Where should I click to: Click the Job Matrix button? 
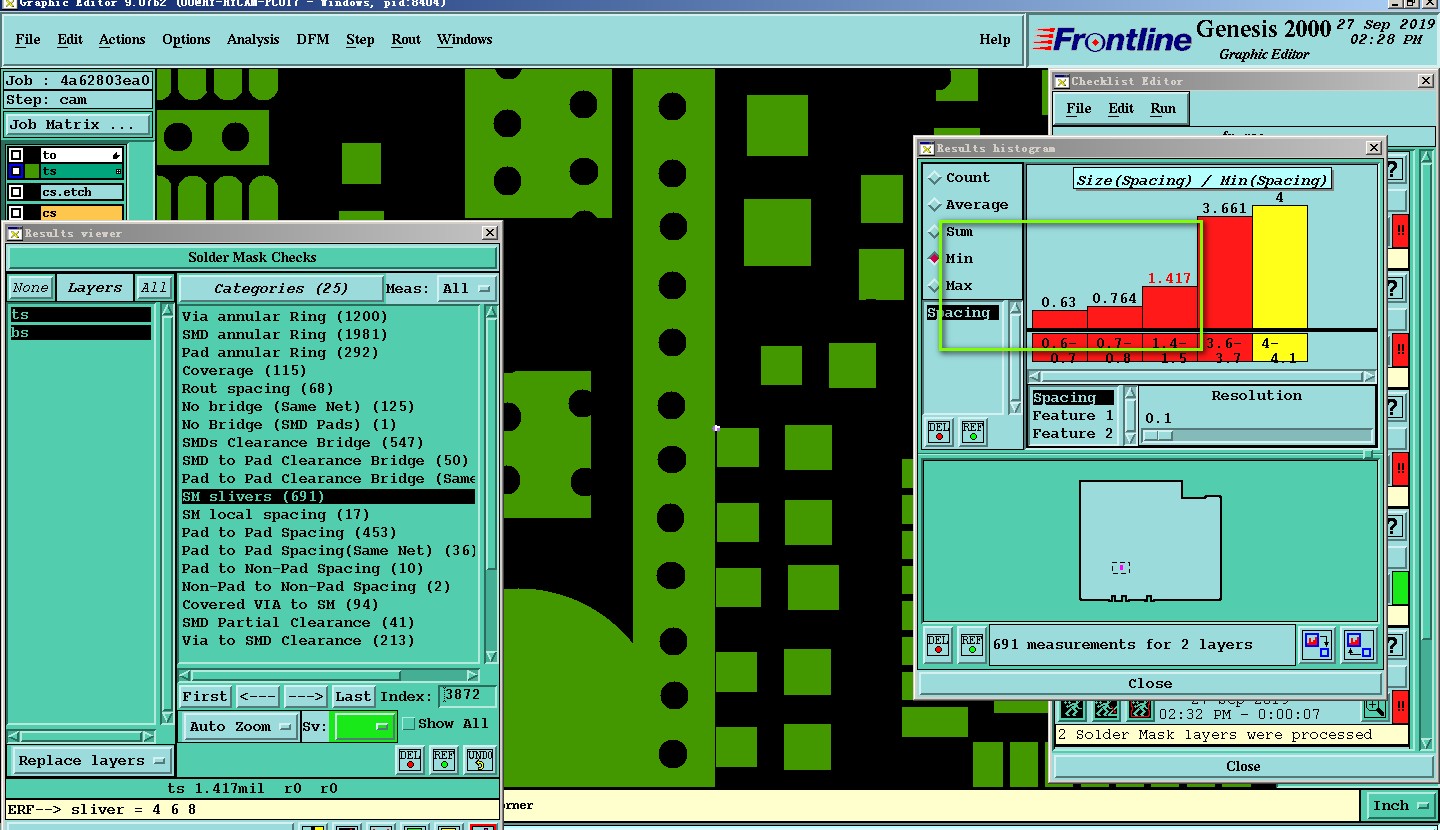78,125
